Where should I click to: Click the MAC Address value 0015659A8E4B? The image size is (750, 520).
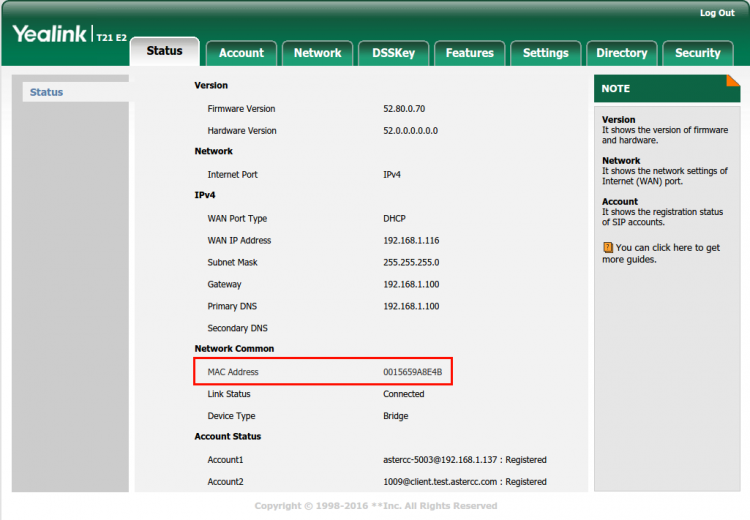pos(412,372)
